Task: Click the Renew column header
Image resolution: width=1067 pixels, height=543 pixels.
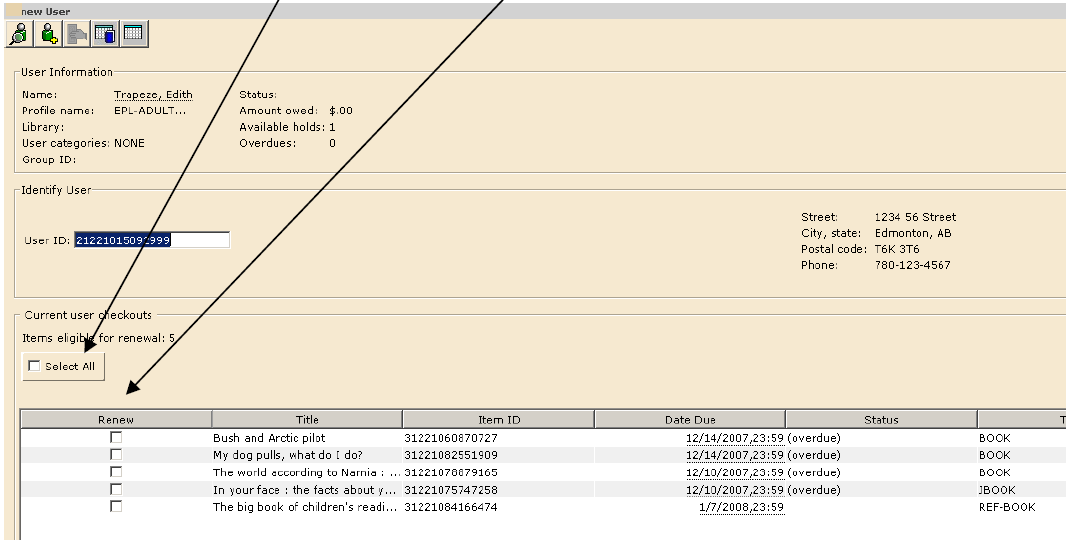Action: pos(116,420)
